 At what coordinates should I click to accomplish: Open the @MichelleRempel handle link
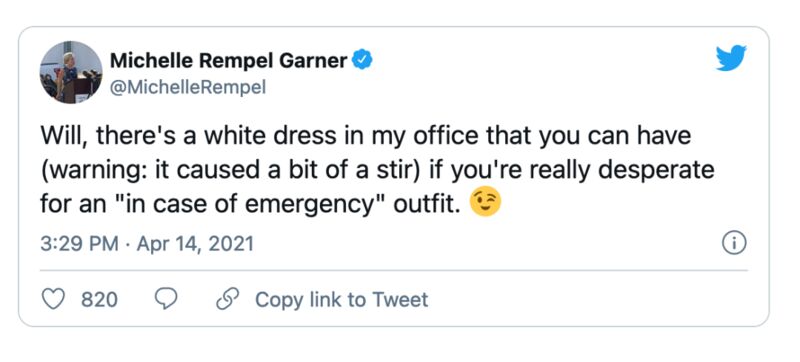click(188, 88)
